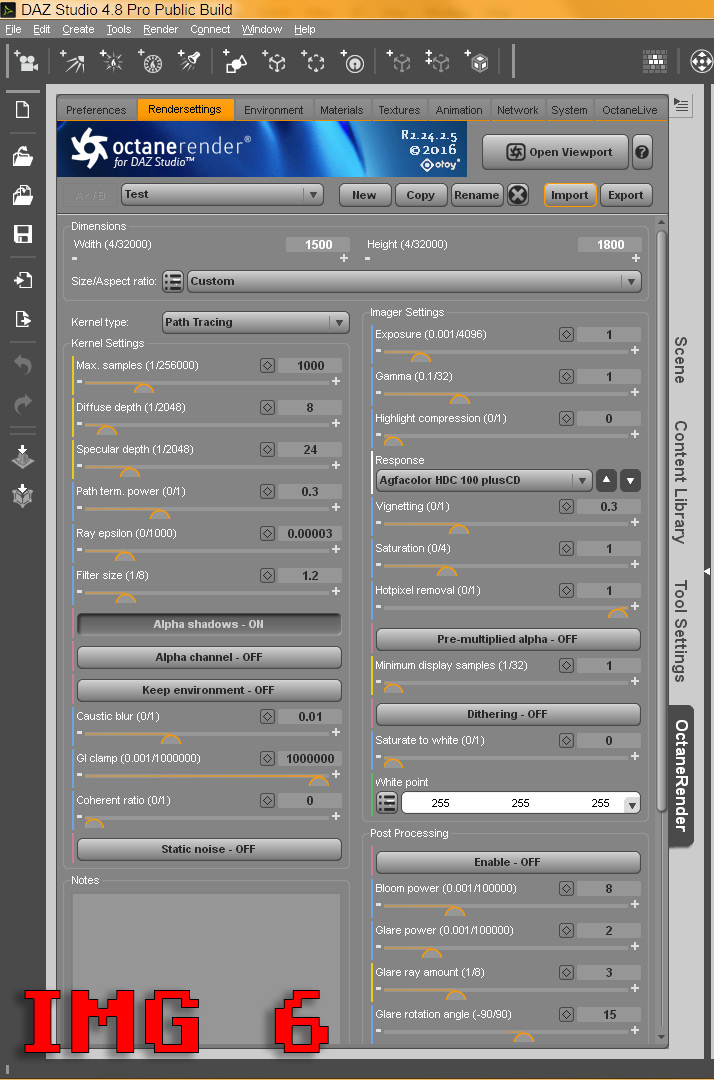Delete preset with the X icon

point(518,195)
